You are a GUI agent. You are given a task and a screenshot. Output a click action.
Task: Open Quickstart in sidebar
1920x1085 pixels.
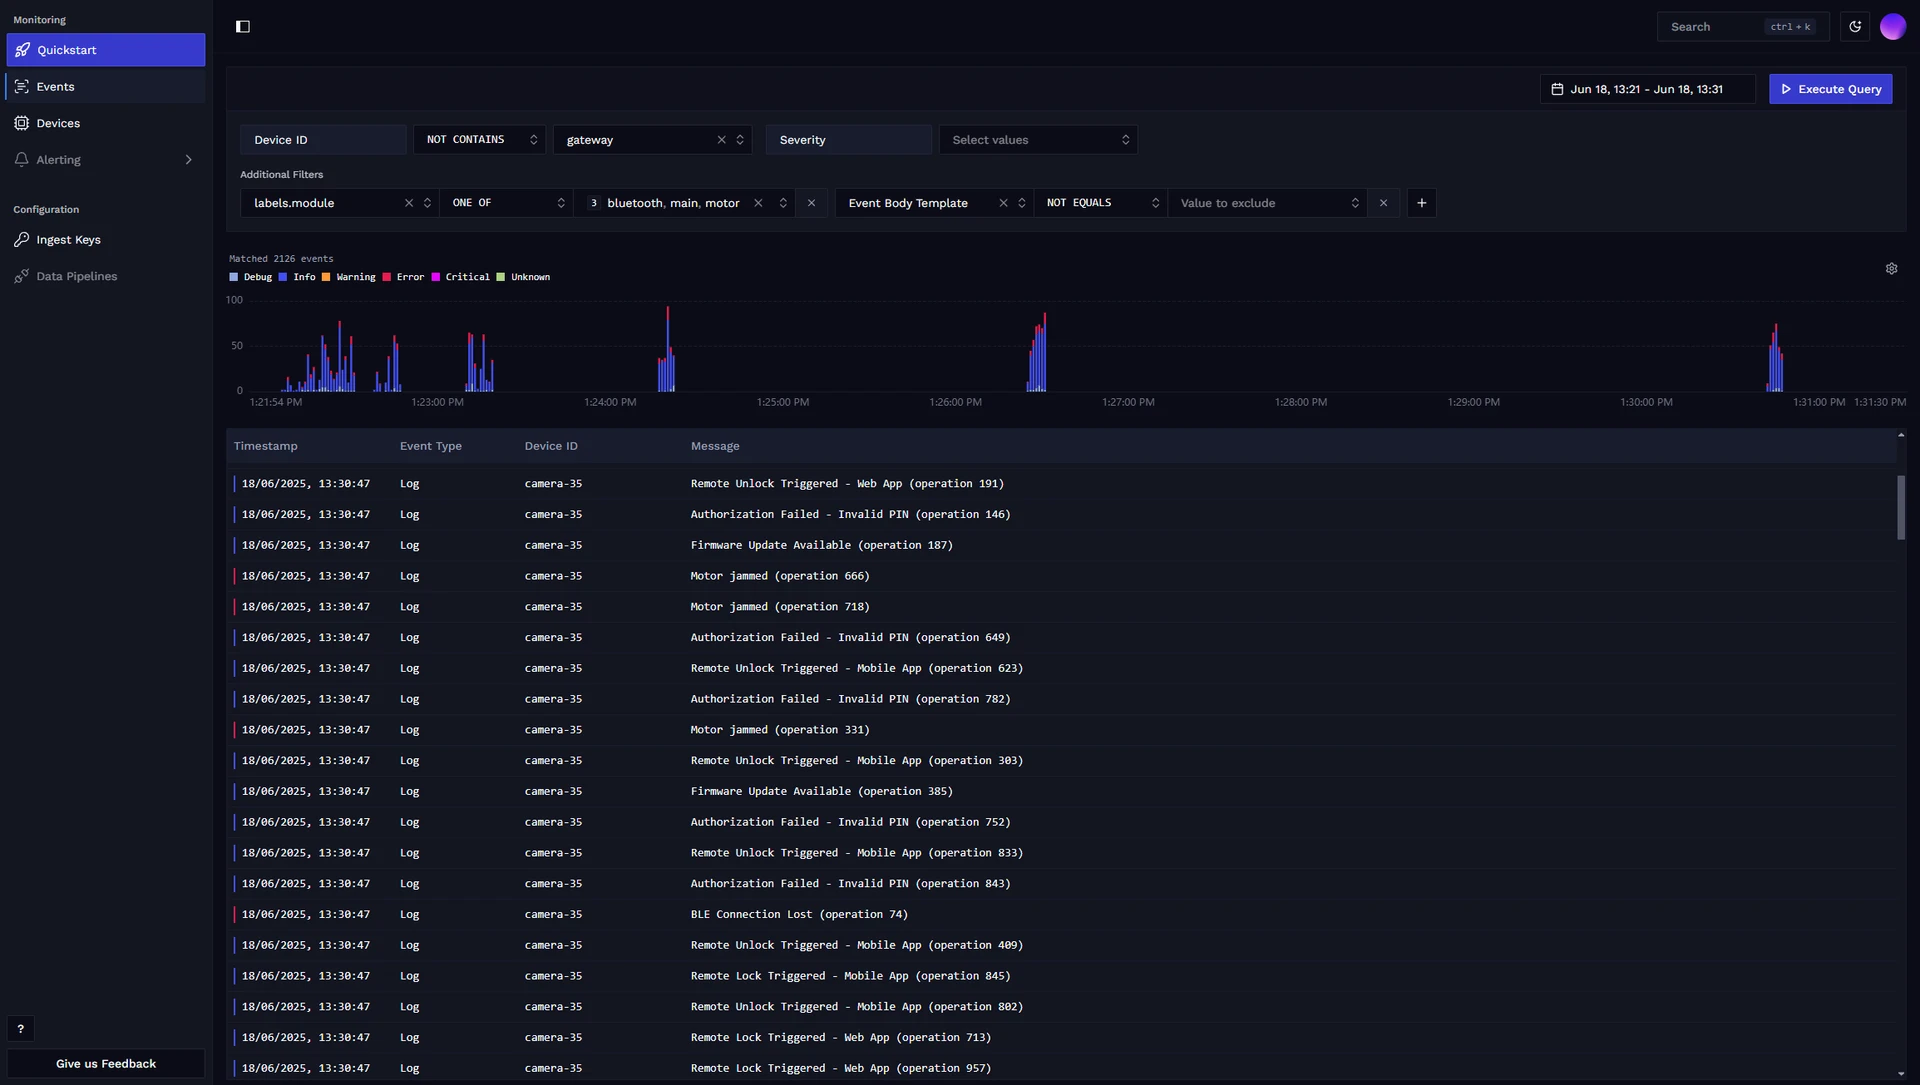click(106, 50)
